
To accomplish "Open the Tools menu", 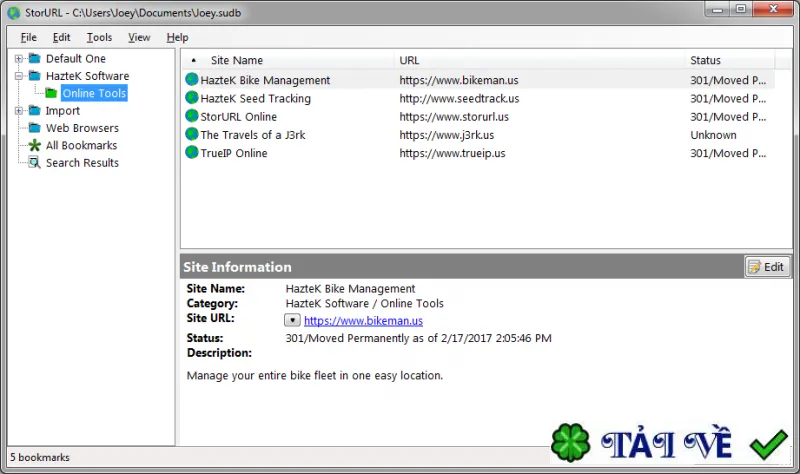I will [x=99, y=37].
